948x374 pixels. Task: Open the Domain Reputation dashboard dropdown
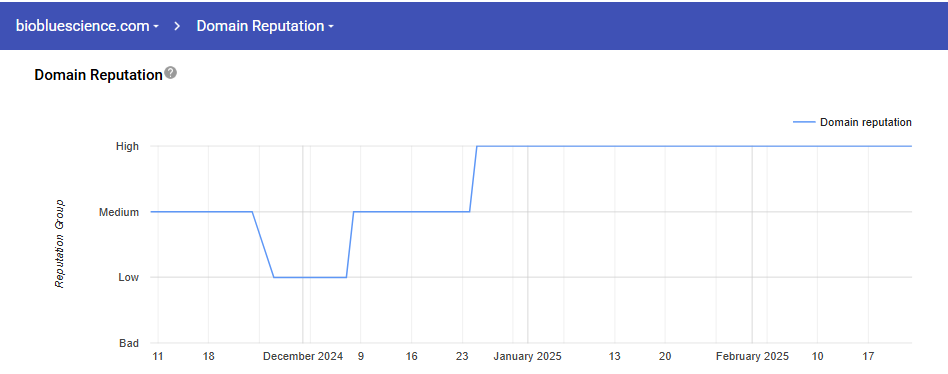click(265, 26)
